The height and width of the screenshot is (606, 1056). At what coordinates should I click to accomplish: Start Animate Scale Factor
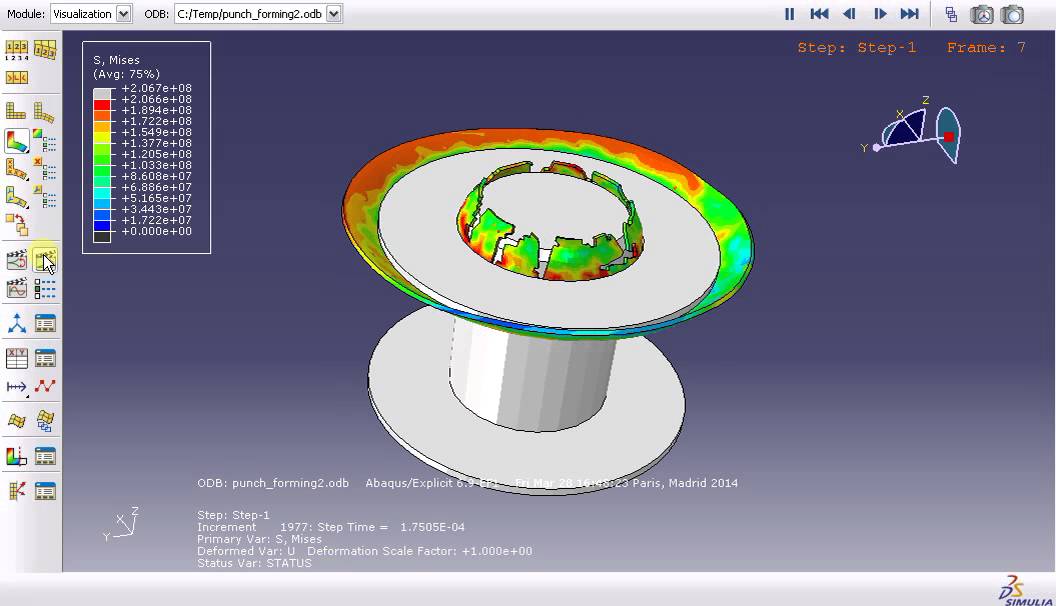[16, 261]
